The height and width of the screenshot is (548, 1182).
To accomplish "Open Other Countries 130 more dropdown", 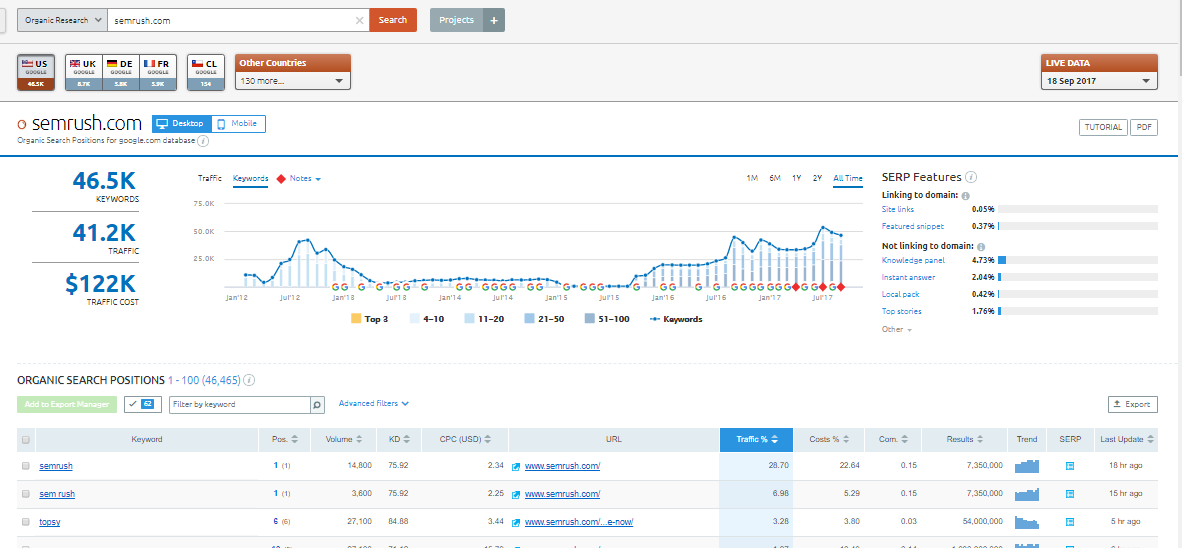I will [292, 81].
